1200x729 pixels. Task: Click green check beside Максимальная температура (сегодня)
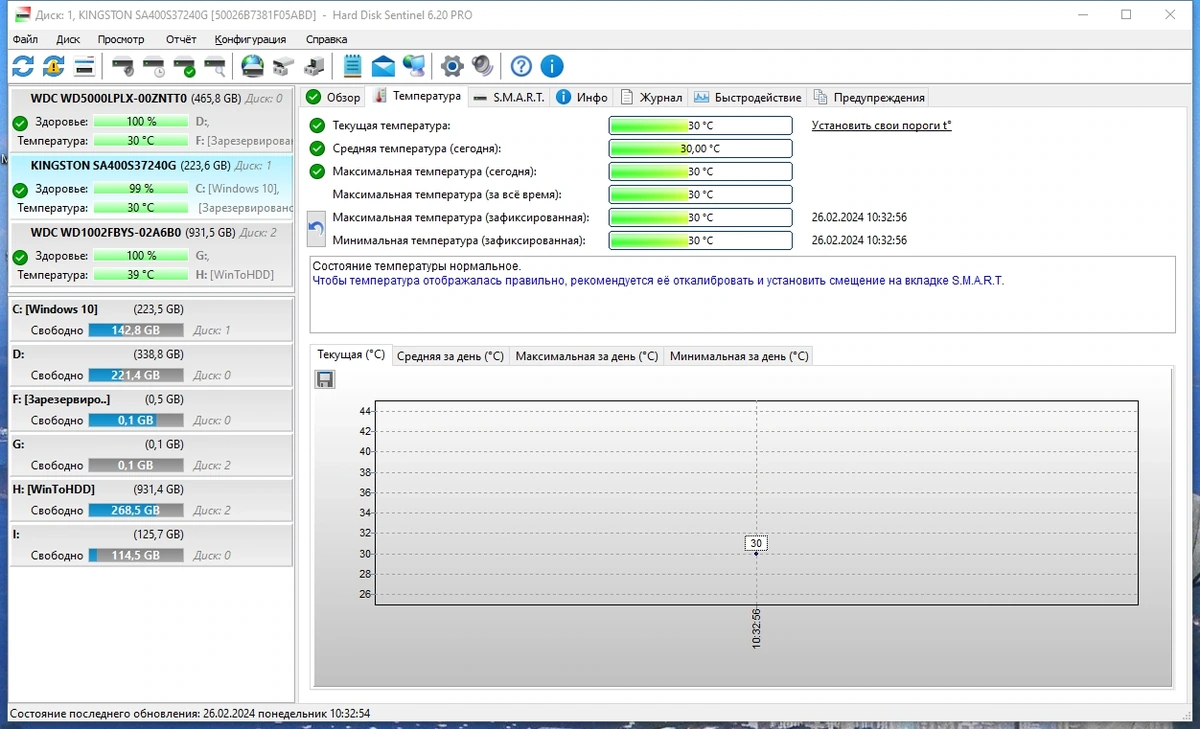click(318, 171)
